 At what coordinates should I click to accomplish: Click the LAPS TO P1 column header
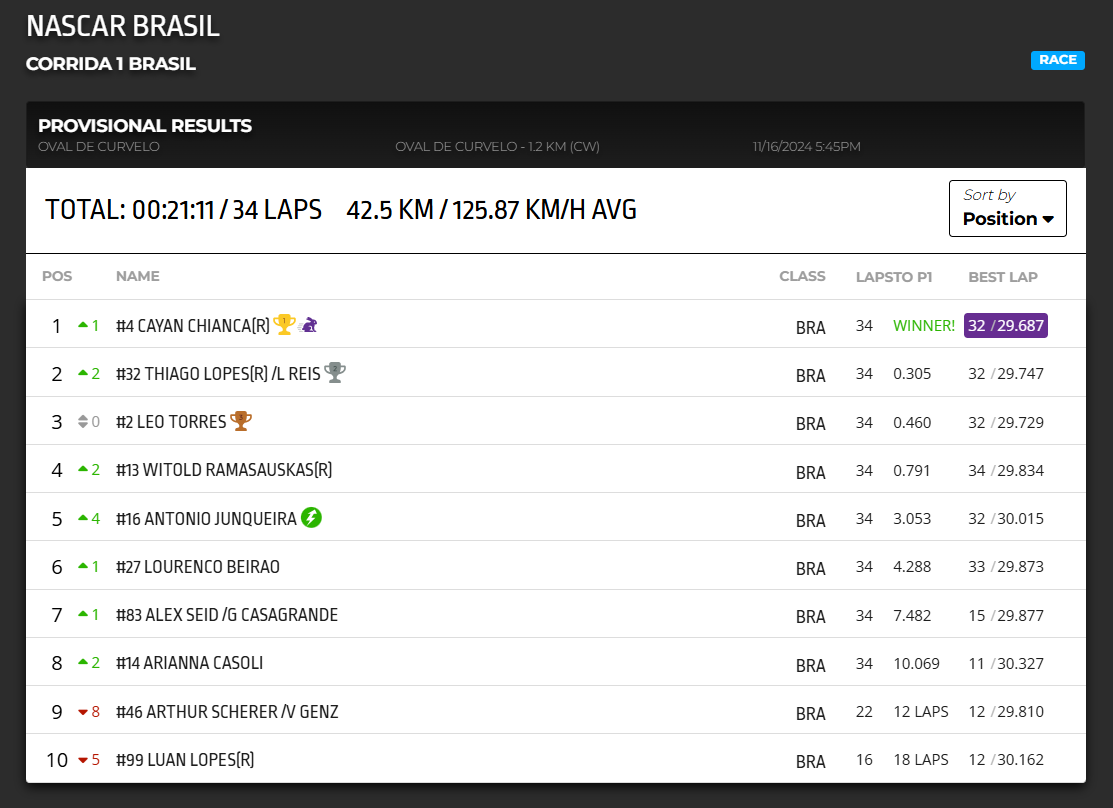894,277
